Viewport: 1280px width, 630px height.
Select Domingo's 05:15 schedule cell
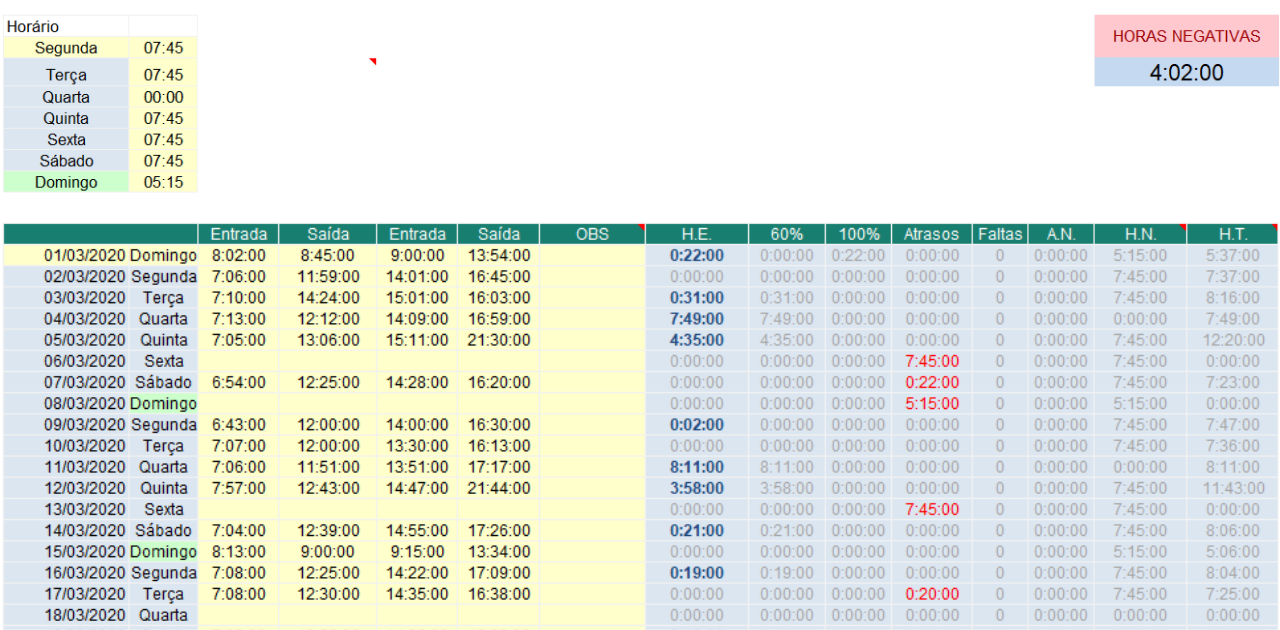163,182
